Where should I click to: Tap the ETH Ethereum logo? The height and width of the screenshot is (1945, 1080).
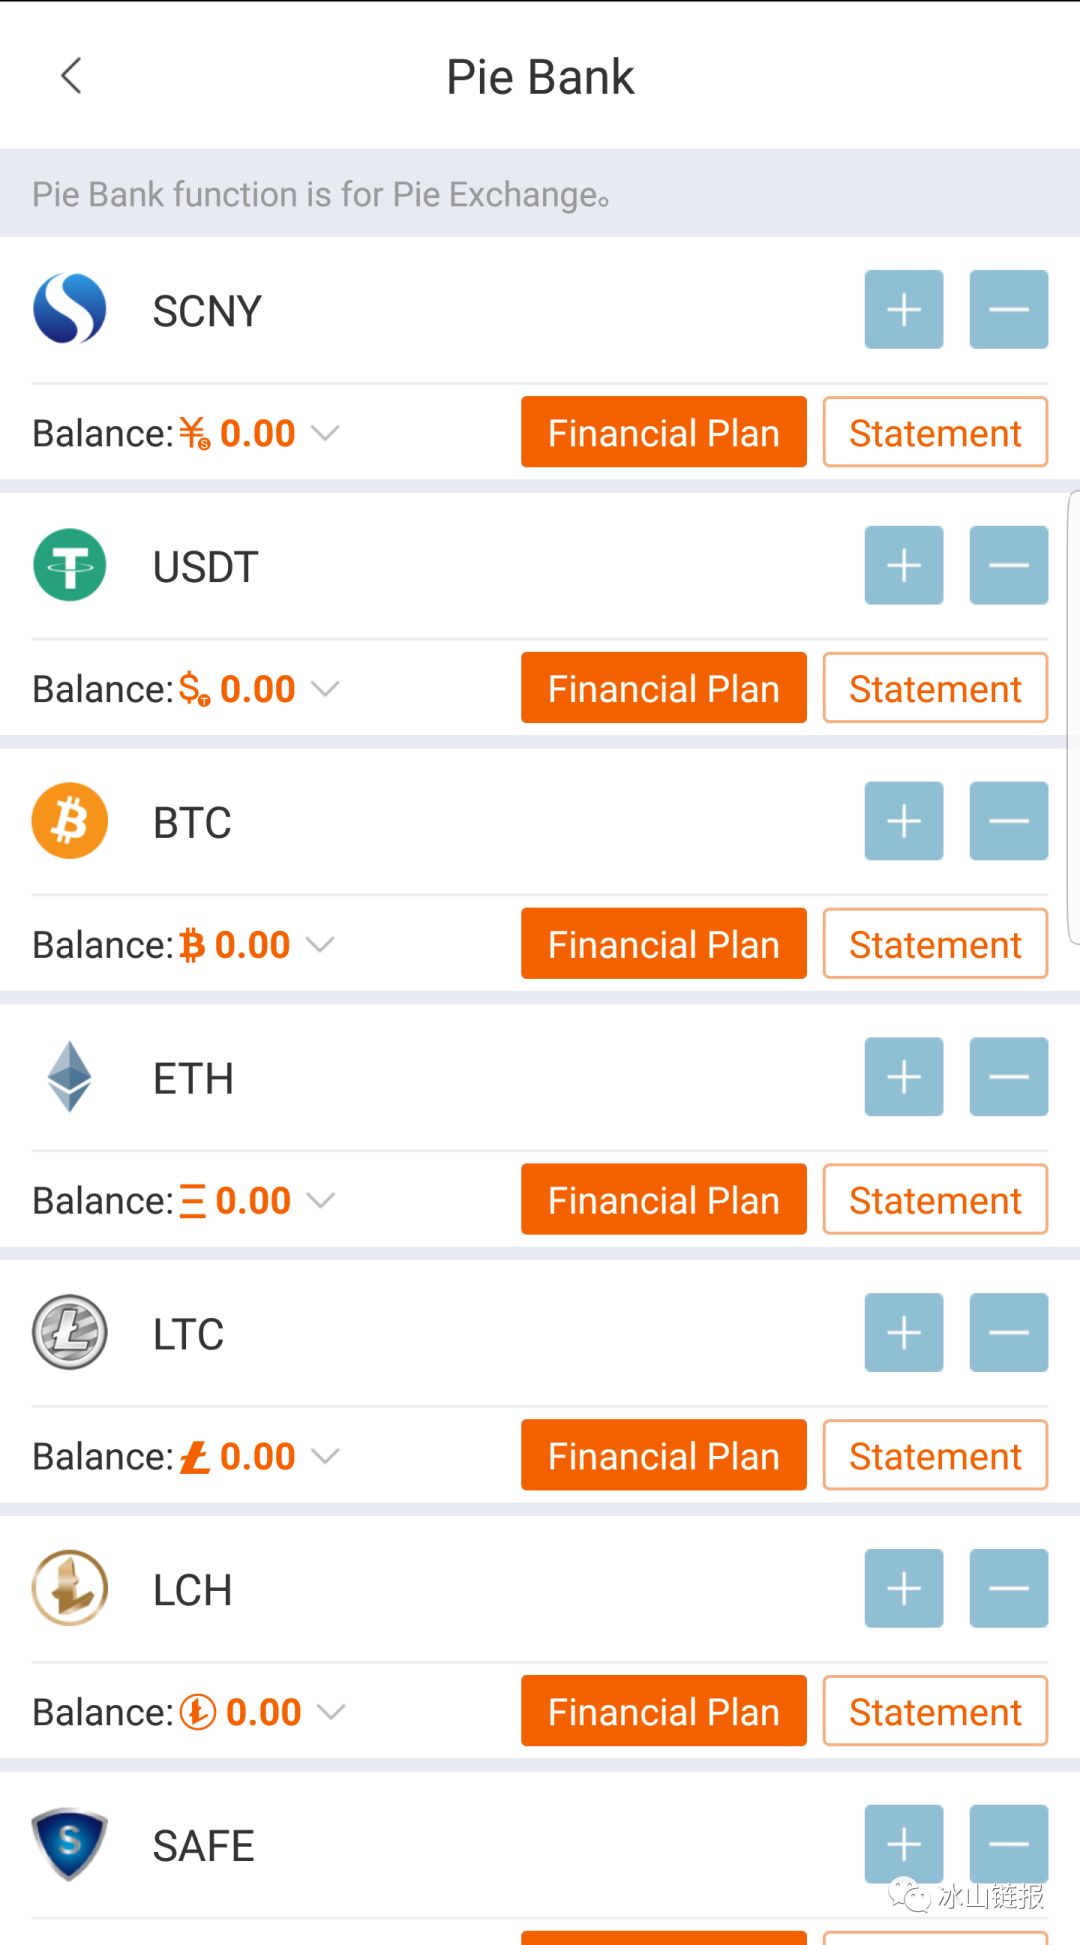click(70, 1077)
